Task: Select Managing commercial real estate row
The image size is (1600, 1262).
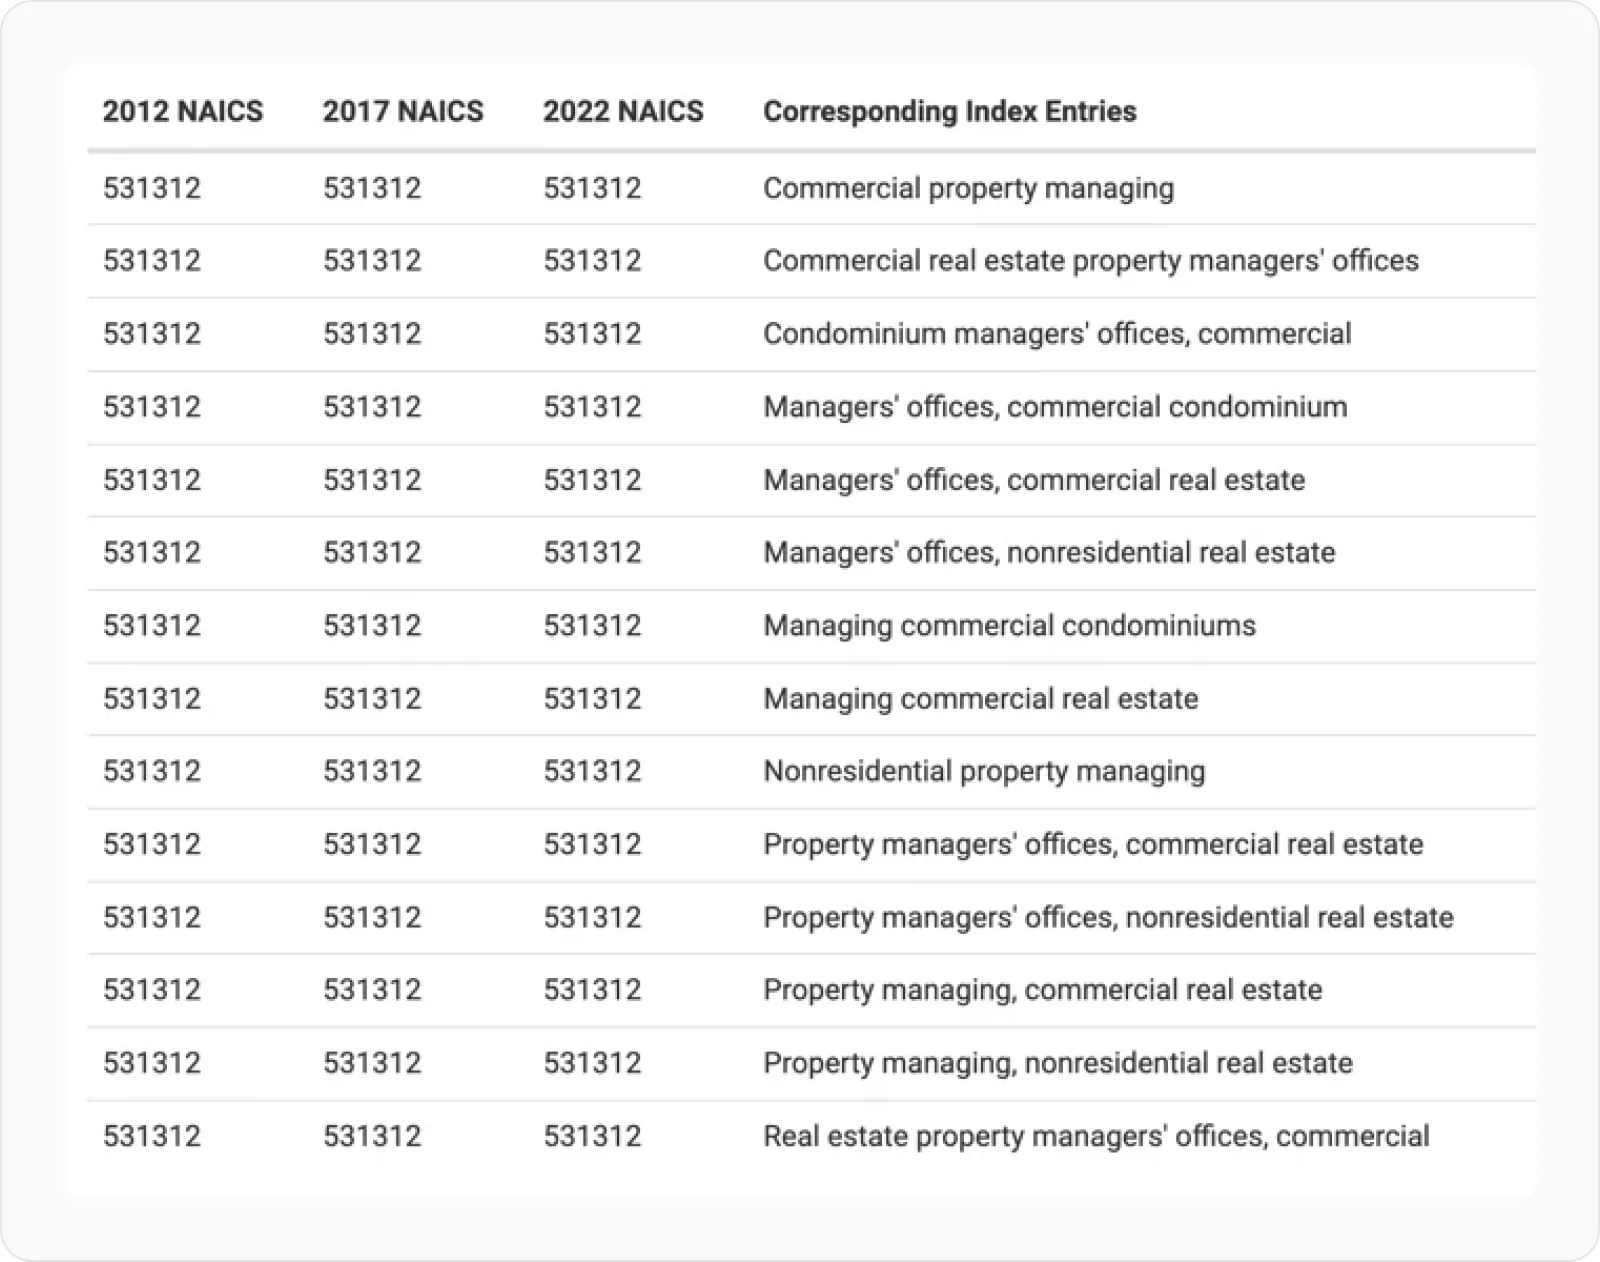Action: tap(980, 699)
